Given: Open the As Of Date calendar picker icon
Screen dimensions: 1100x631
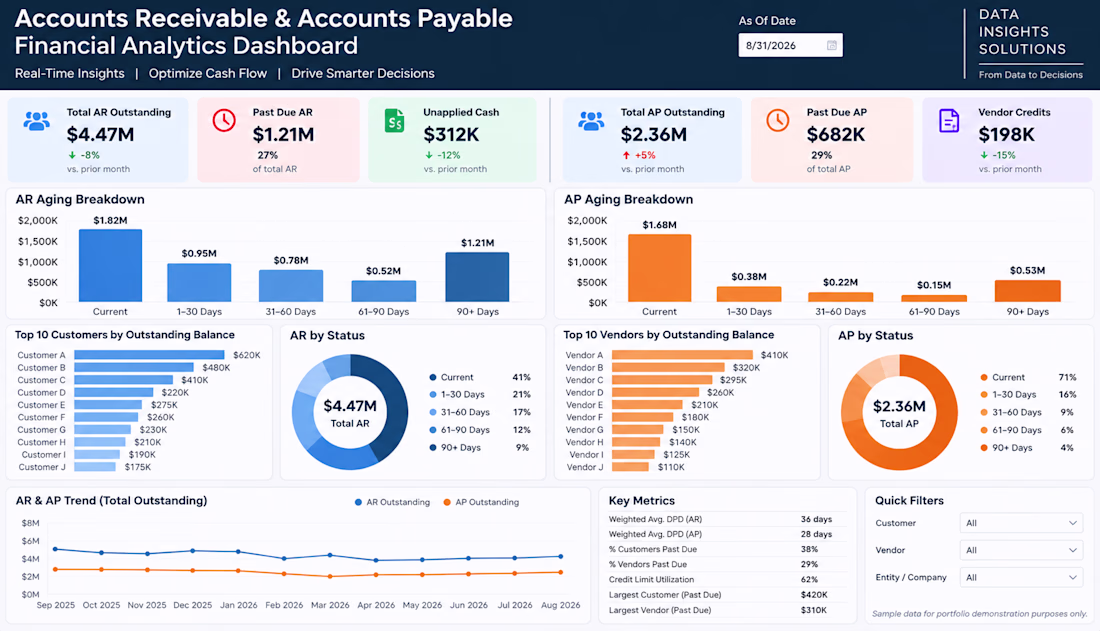Looking at the screenshot, I should click(x=831, y=46).
